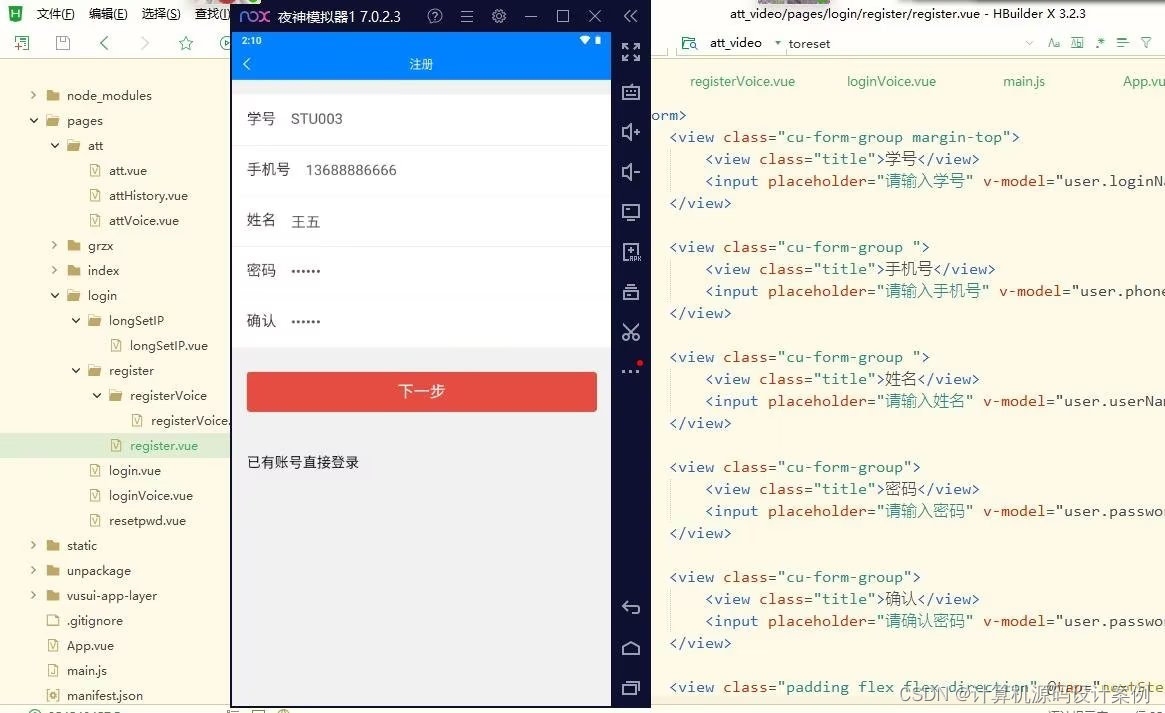The image size is (1165, 713).
Task: Toggle whole word matching in search bar
Action: tap(1078, 43)
